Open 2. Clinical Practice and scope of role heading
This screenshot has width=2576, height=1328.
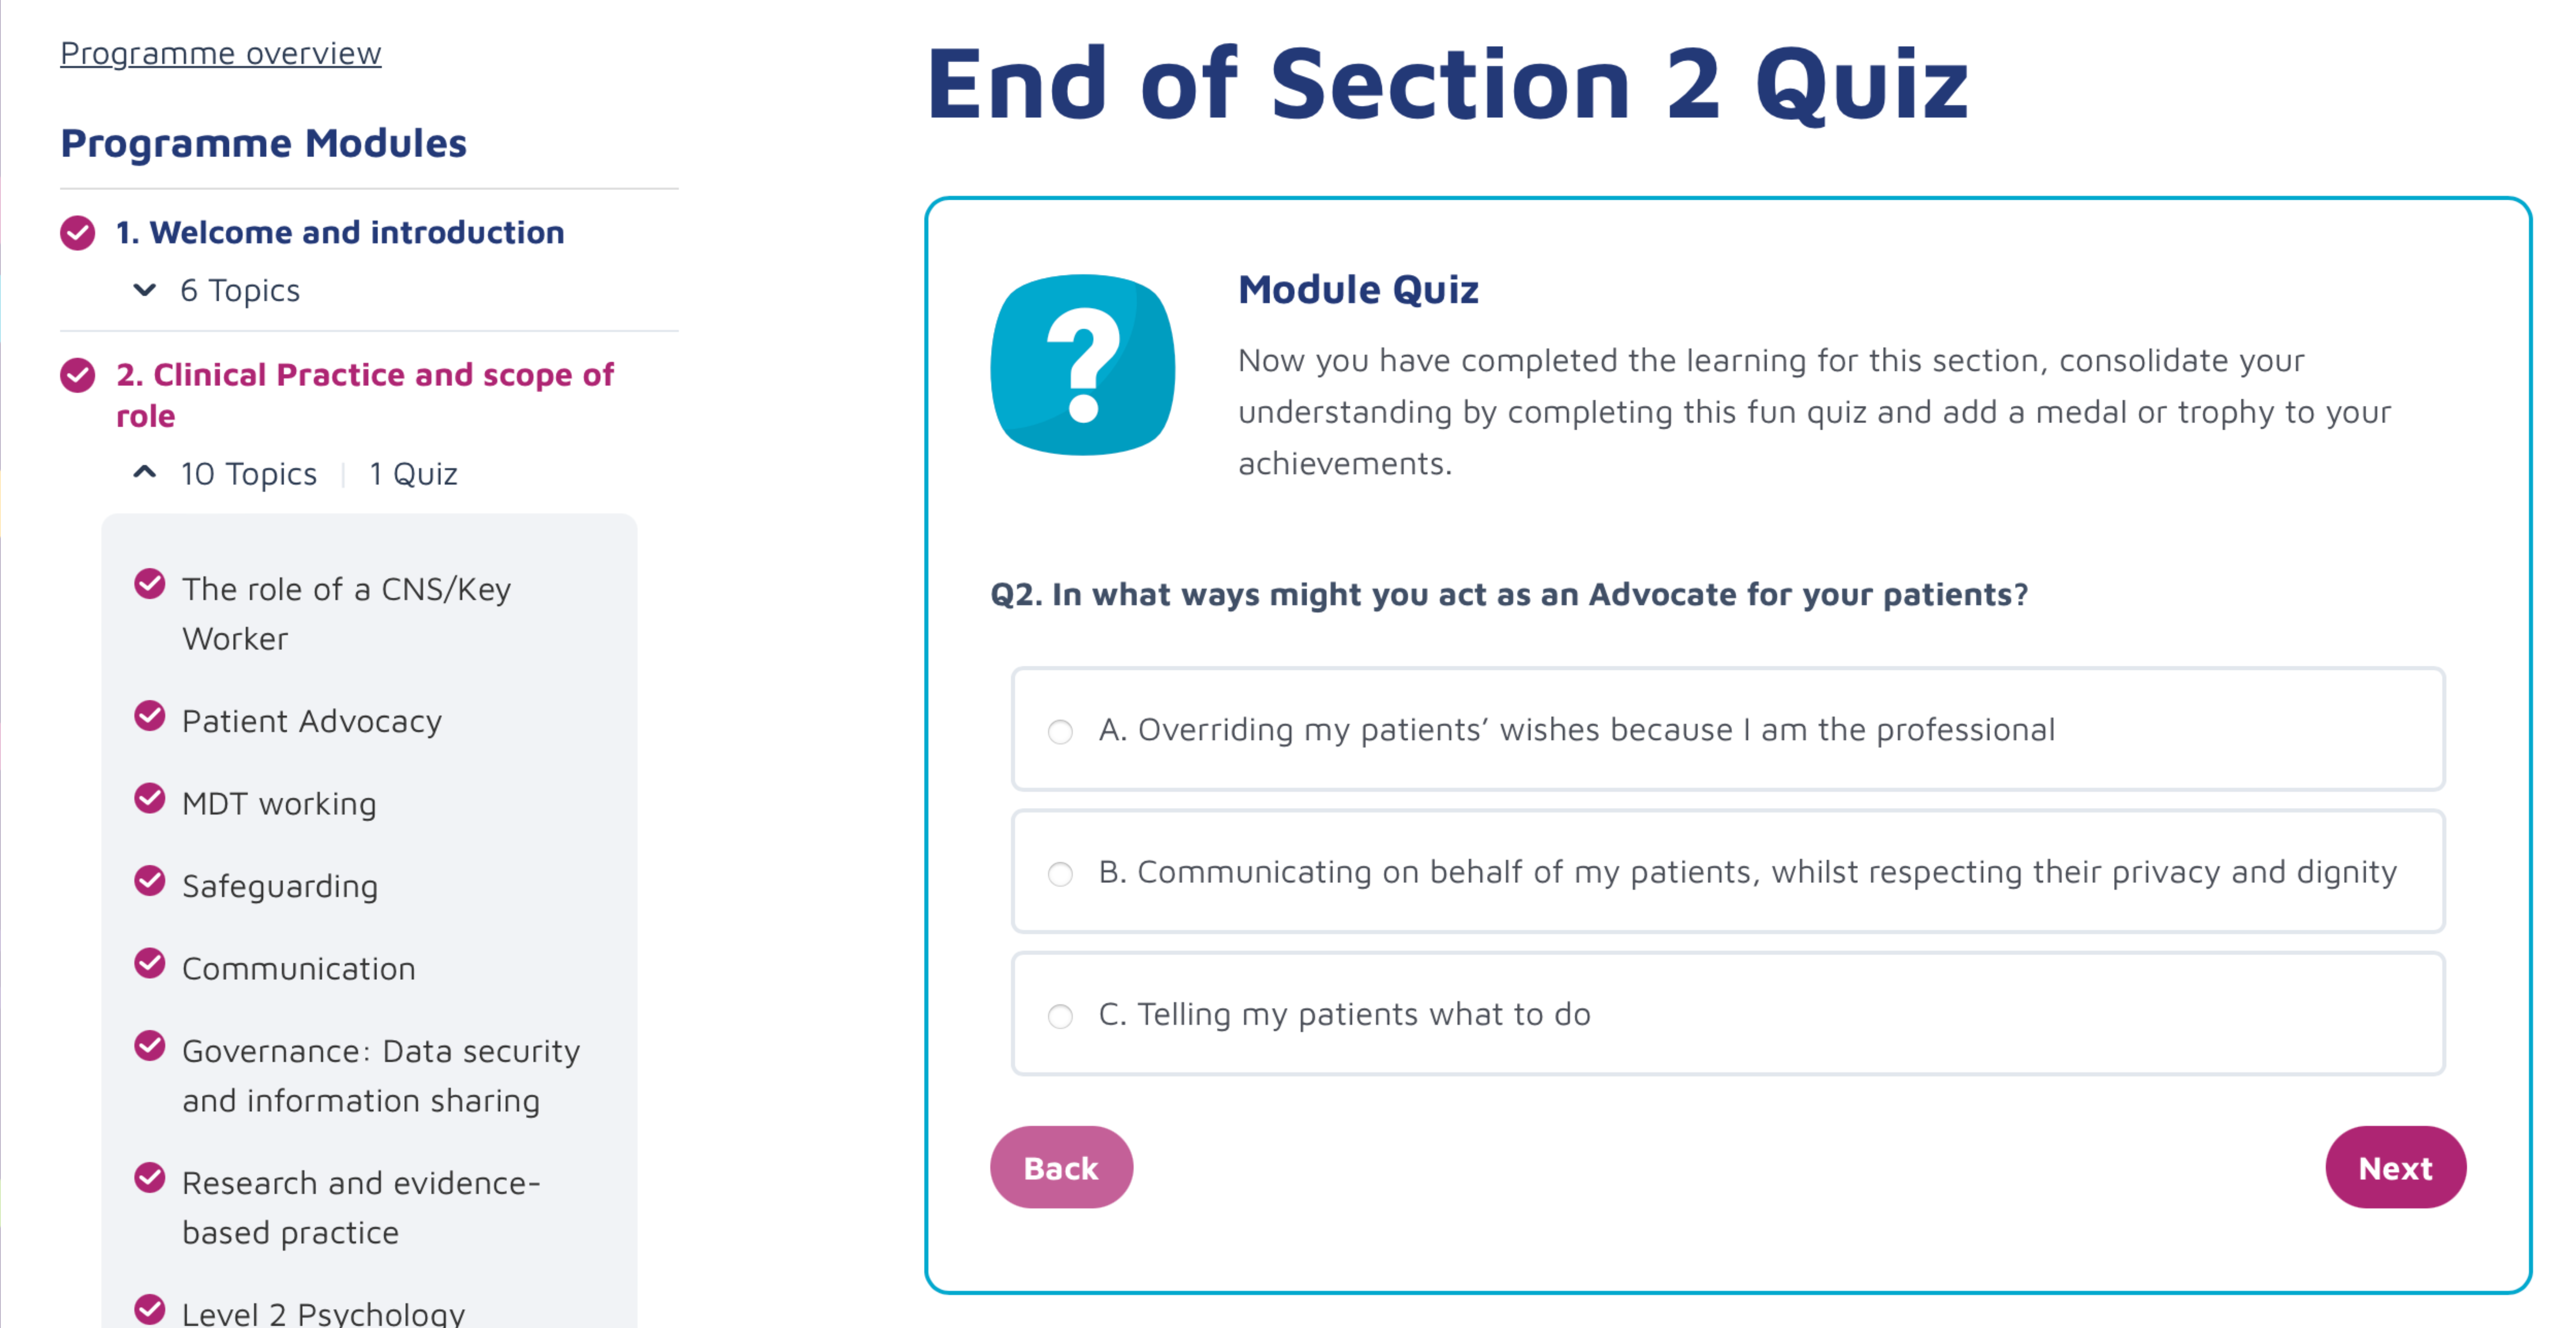pyautogui.click(x=365, y=395)
